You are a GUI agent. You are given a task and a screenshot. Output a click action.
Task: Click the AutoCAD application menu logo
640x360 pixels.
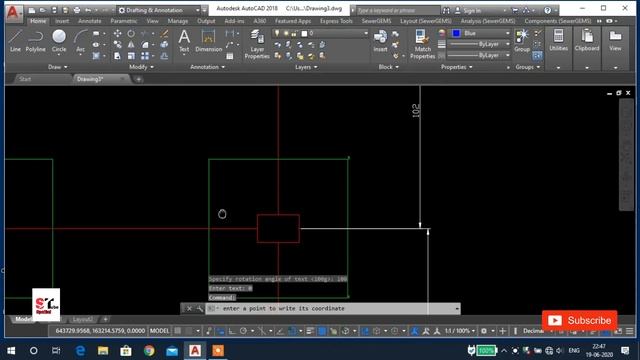coord(13,12)
